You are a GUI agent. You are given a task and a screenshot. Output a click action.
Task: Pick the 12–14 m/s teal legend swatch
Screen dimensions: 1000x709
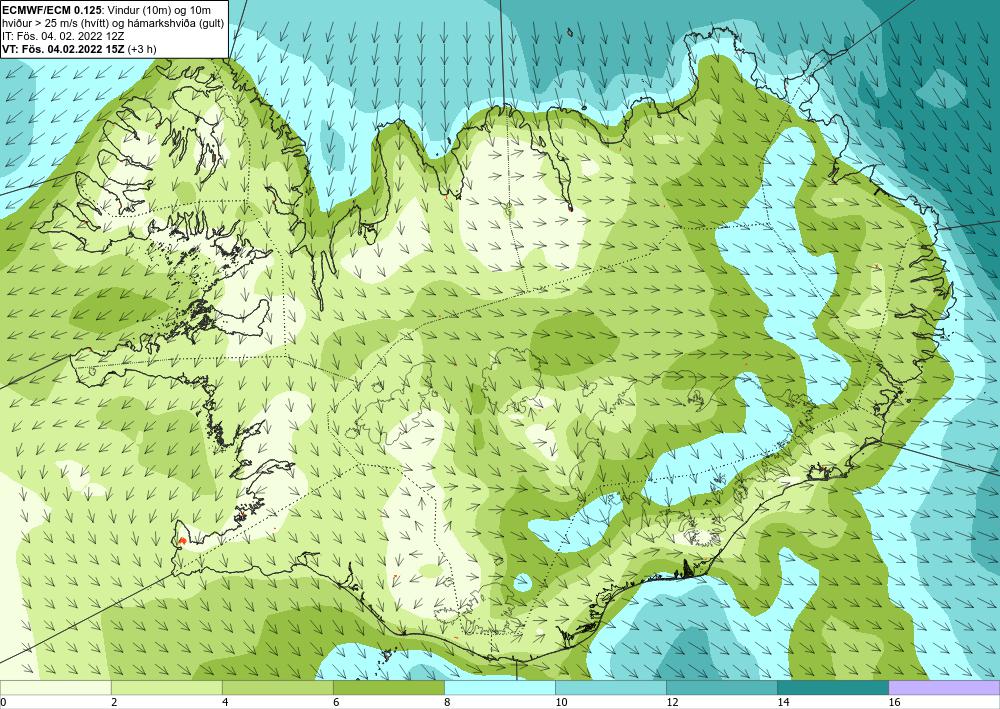pos(721,687)
